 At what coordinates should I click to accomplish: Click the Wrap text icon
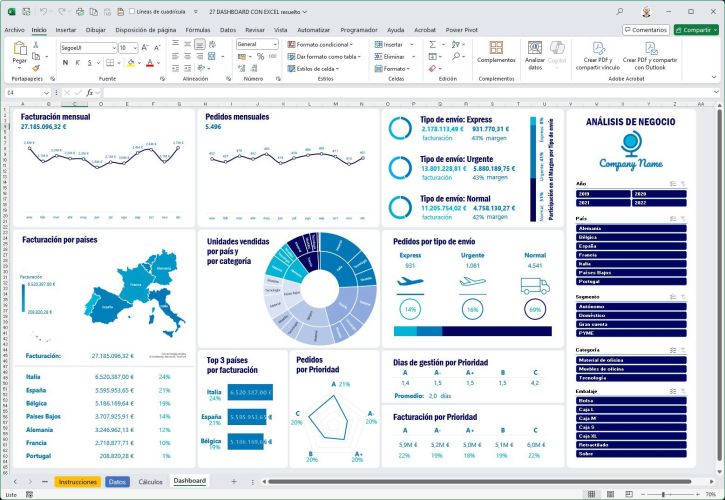point(212,44)
